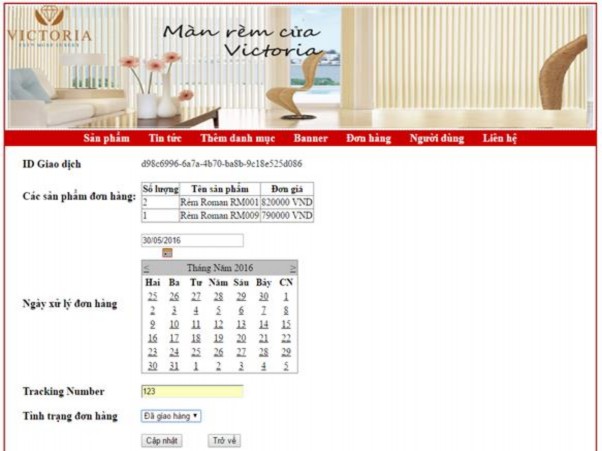The height and width of the screenshot is (451, 602).
Task: Open the Thêm danh mục menu item
Action: [x=238, y=138]
